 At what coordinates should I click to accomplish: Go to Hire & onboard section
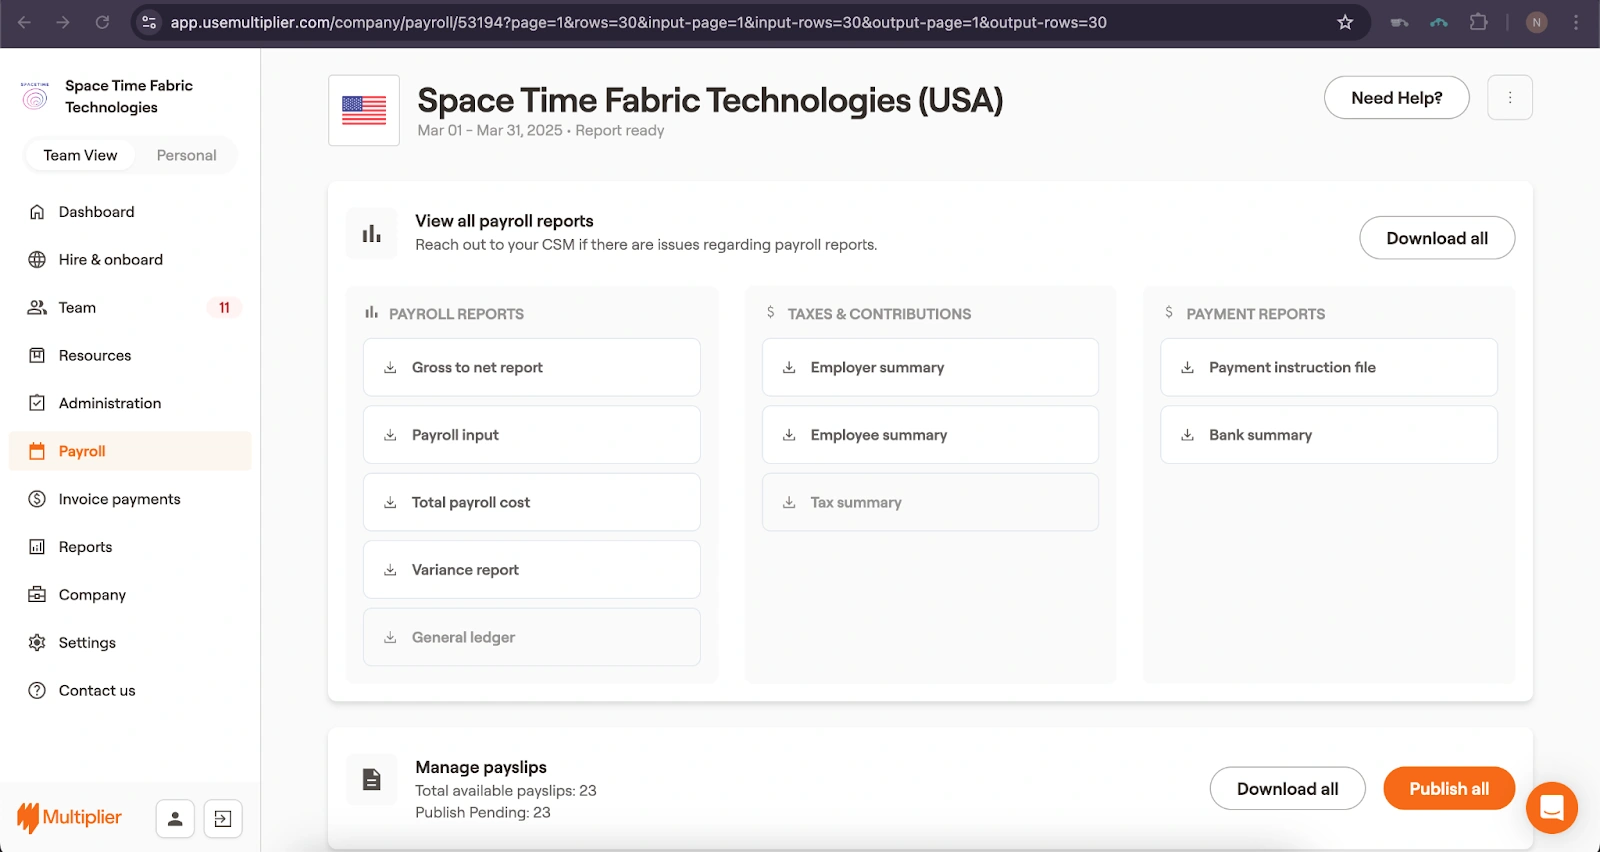pos(130,260)
